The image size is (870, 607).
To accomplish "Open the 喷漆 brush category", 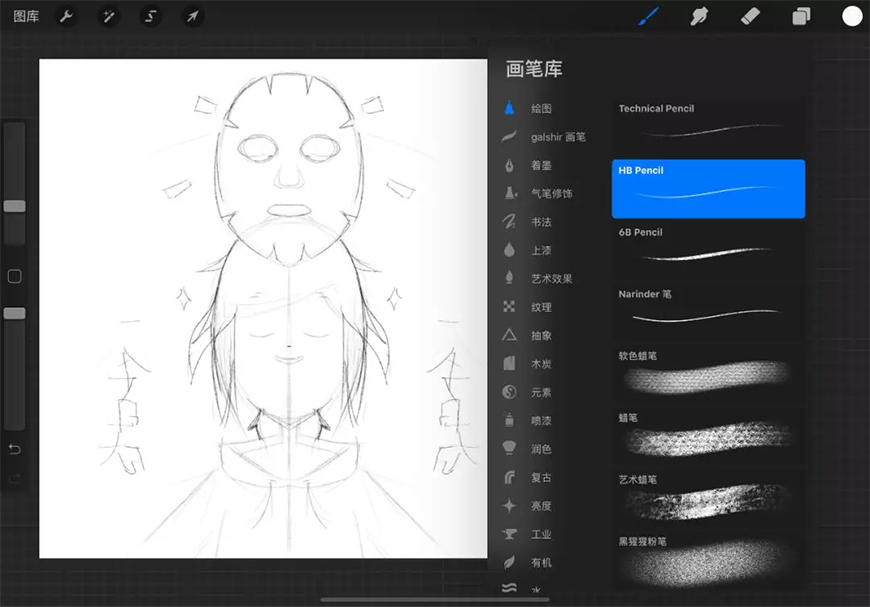I will [x=541, y=421].
